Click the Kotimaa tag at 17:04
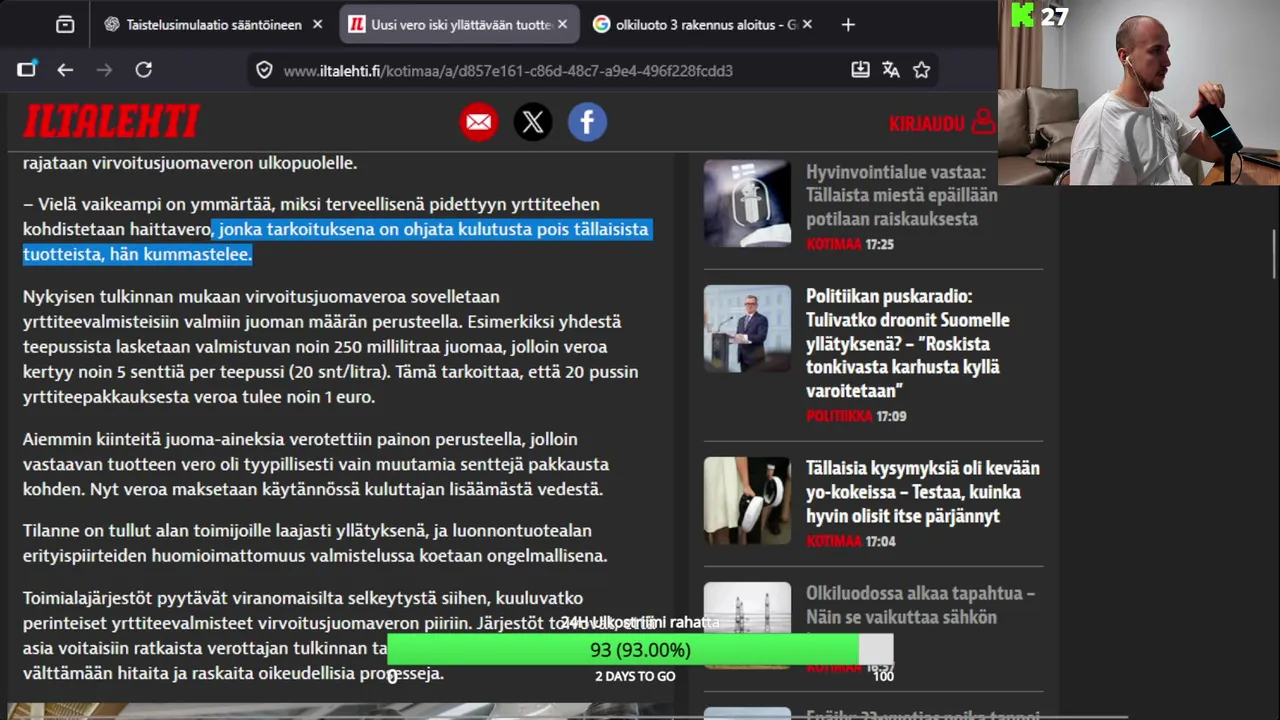This screenshot has width=1280, height=720. pyautogui.click(x=833, y=541)
